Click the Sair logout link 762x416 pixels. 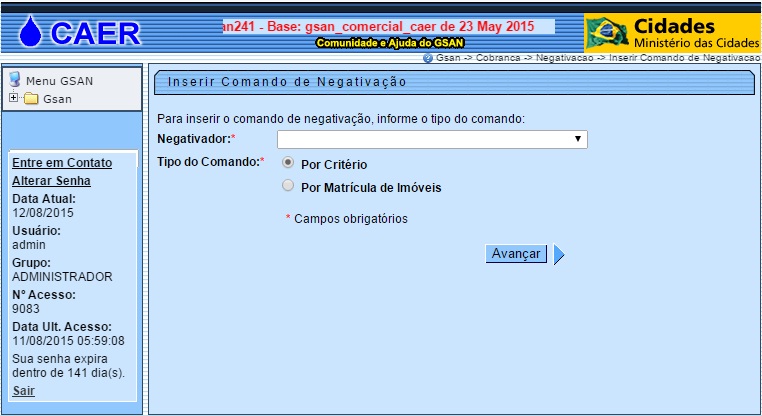coord(23,391)
